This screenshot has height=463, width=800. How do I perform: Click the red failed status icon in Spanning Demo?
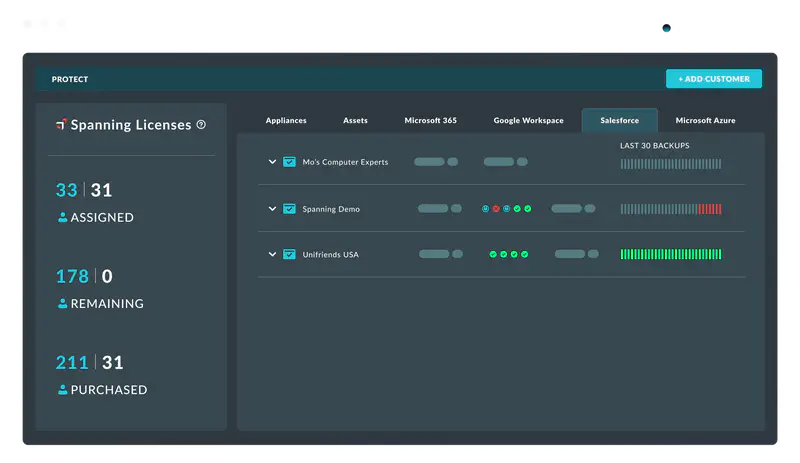point(496,209)
